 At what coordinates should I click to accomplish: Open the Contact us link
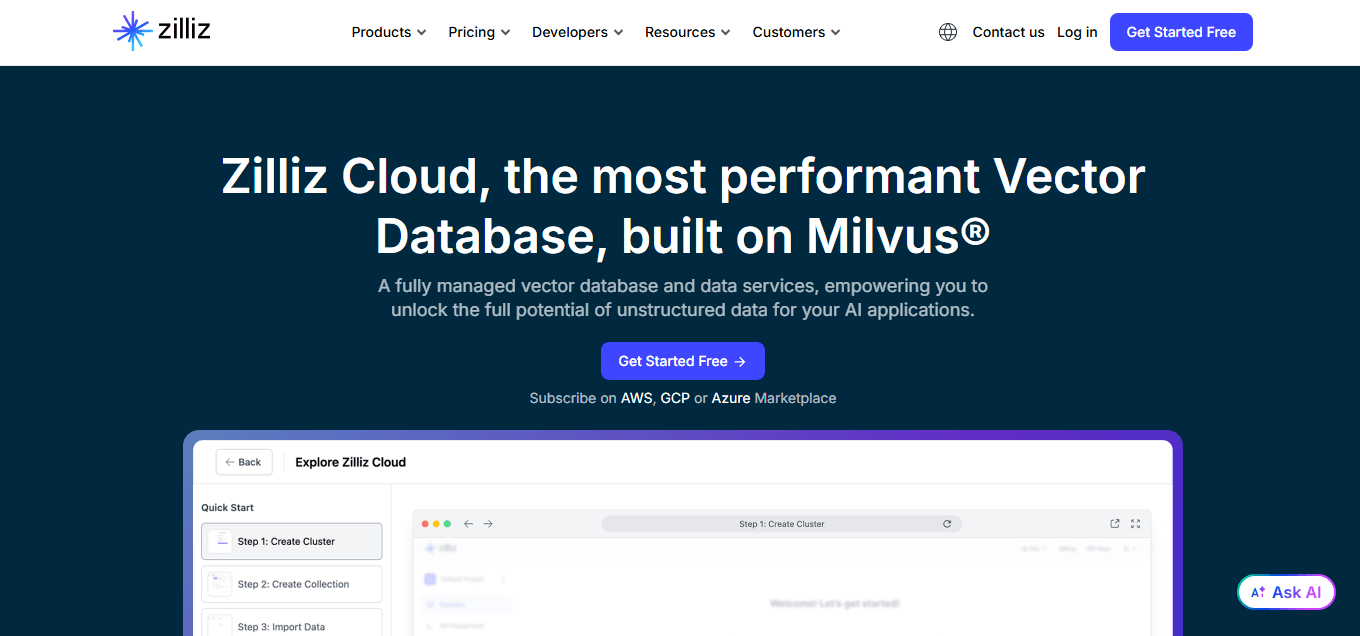click(1008, 32)
